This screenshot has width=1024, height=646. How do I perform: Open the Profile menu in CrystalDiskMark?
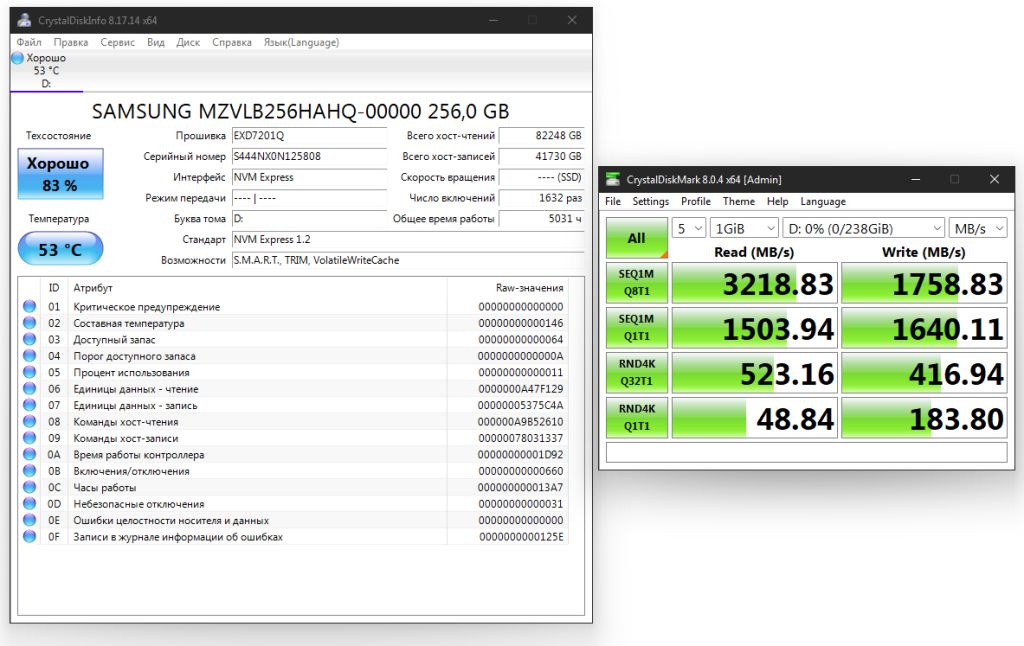[696, 201]
